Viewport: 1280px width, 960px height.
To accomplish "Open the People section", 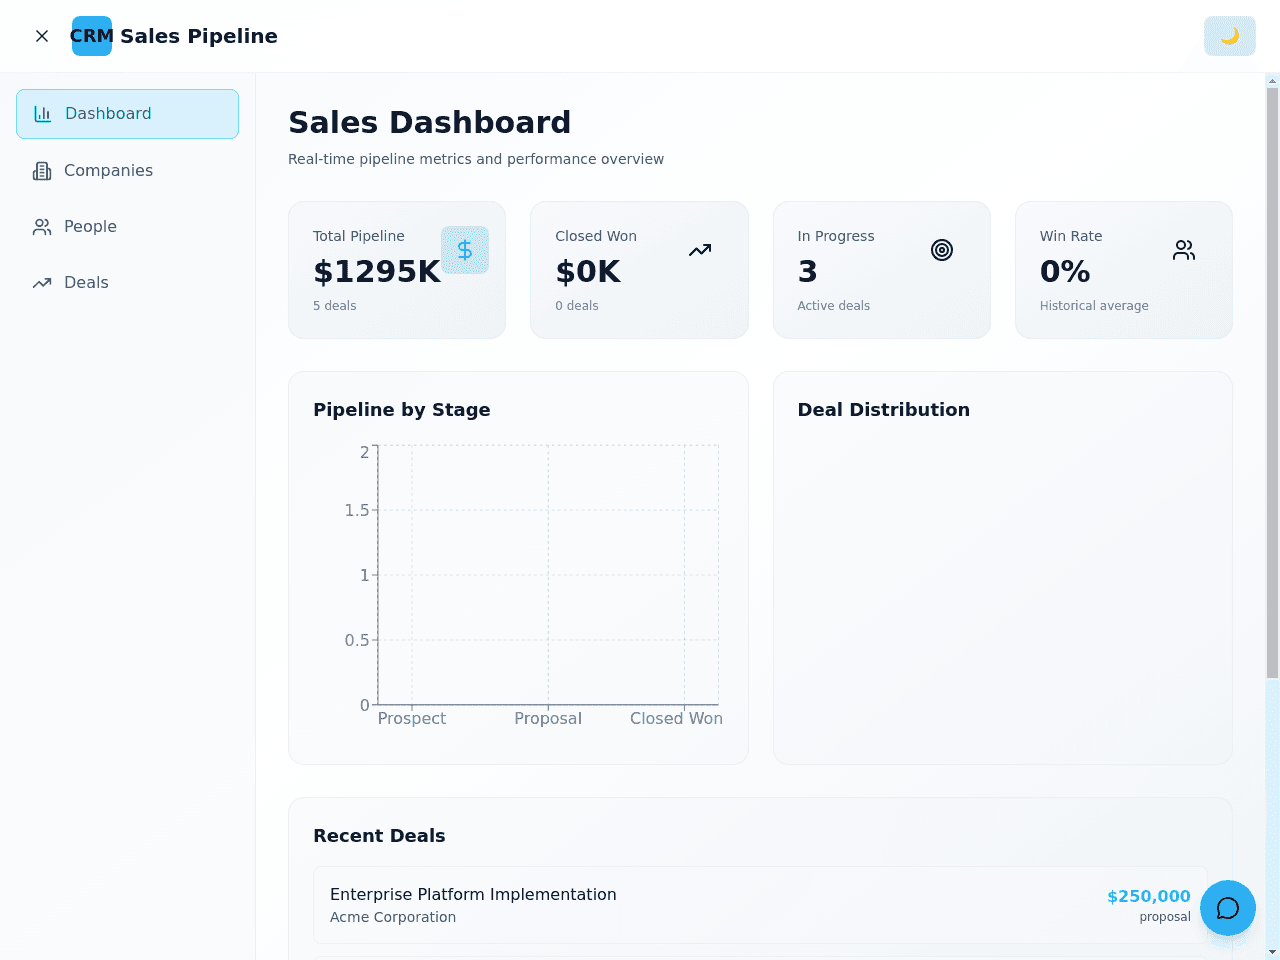I will [x=127, y=227].
